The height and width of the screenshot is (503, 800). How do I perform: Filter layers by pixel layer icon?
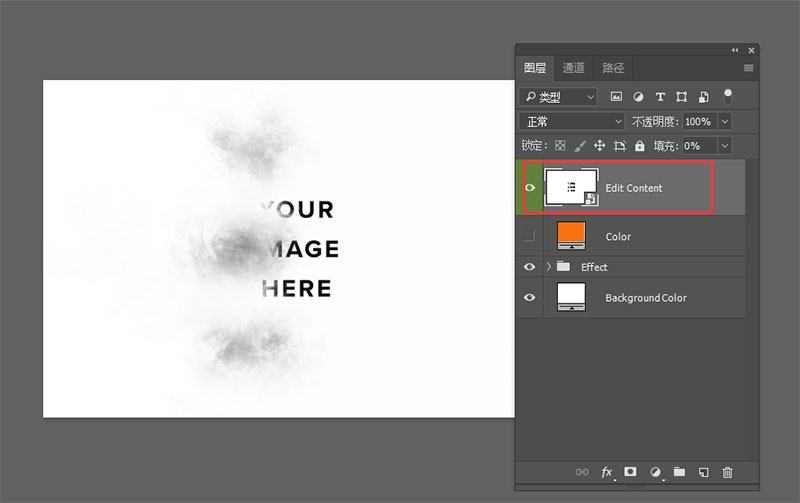616,96
